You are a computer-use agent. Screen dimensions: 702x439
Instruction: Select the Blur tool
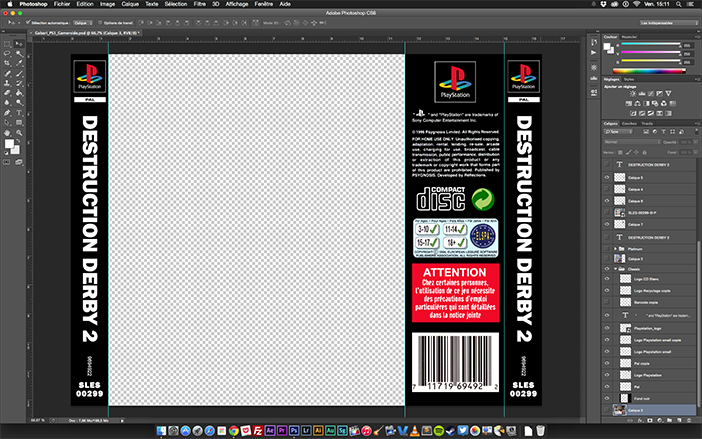[7, 103]
